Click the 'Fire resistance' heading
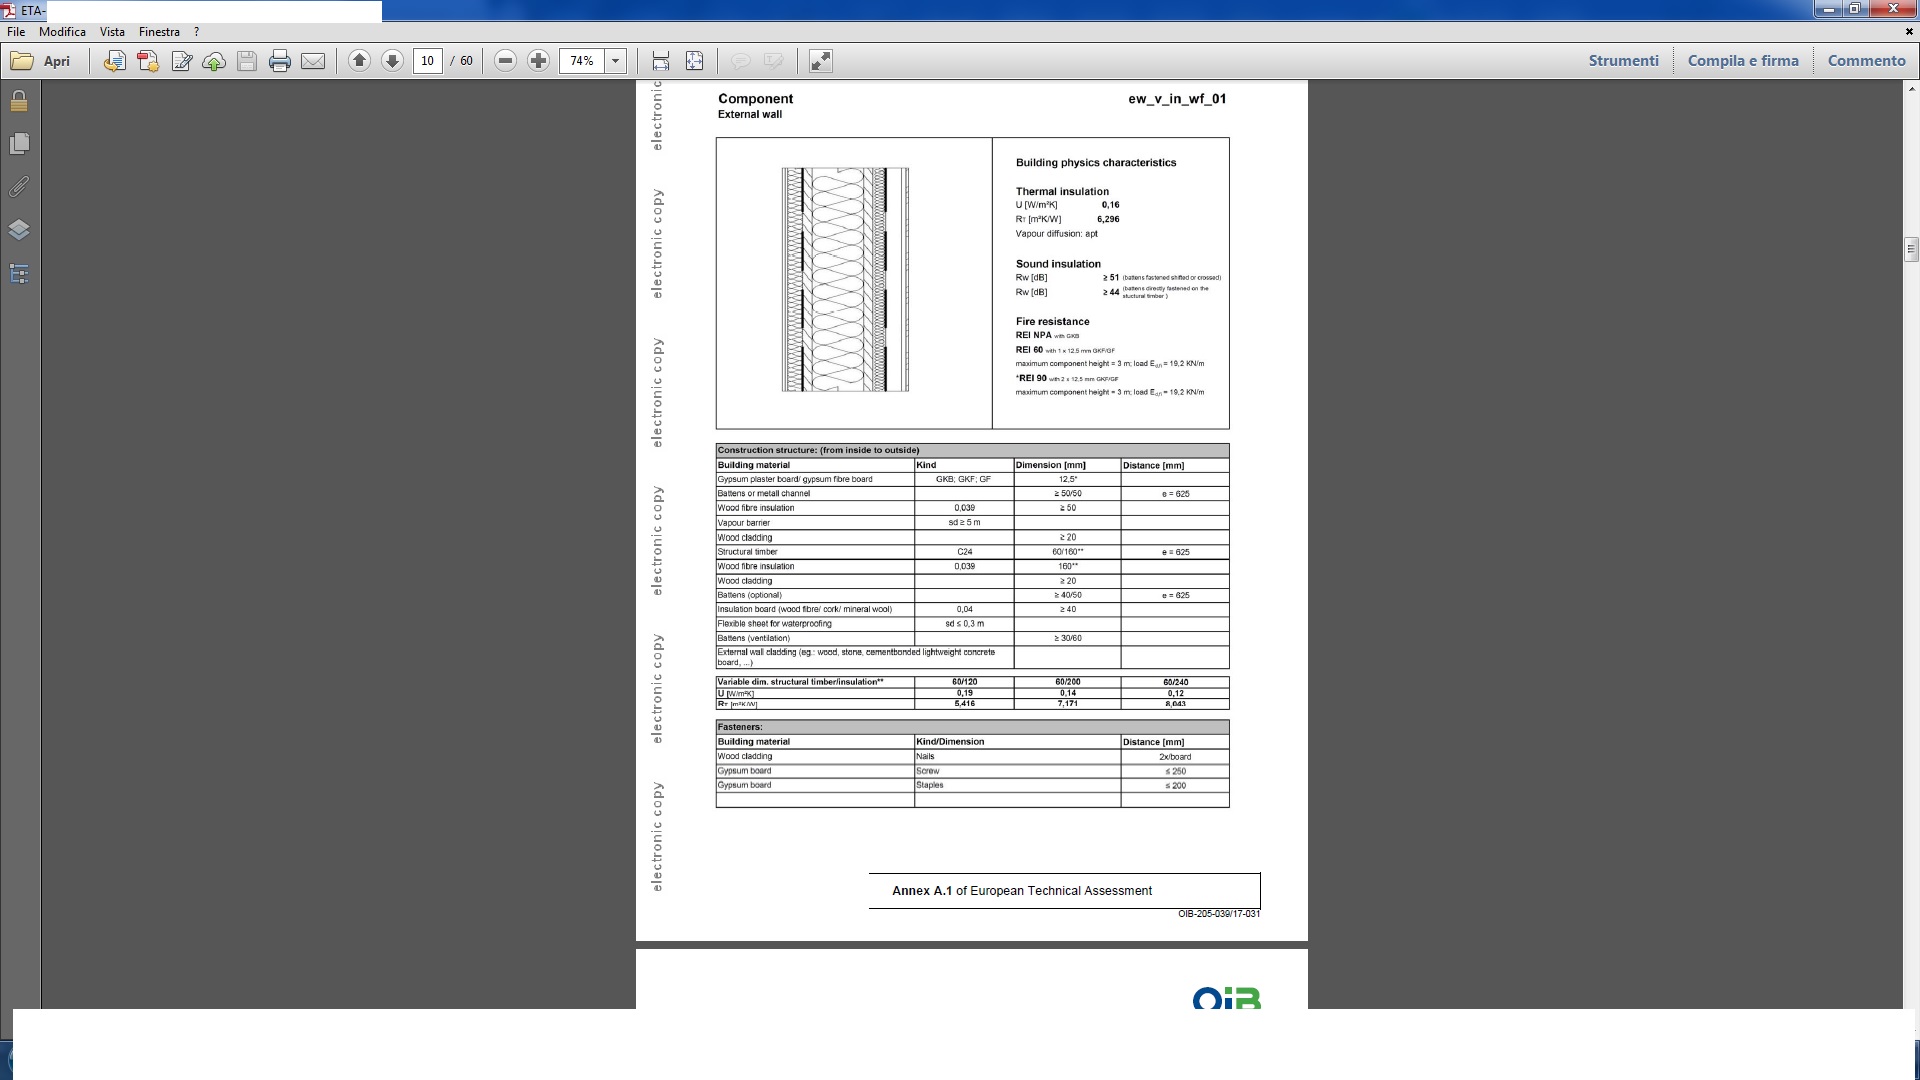Image resolution: width=1920 pixels, height=1080 pixels. [1052, 321]
